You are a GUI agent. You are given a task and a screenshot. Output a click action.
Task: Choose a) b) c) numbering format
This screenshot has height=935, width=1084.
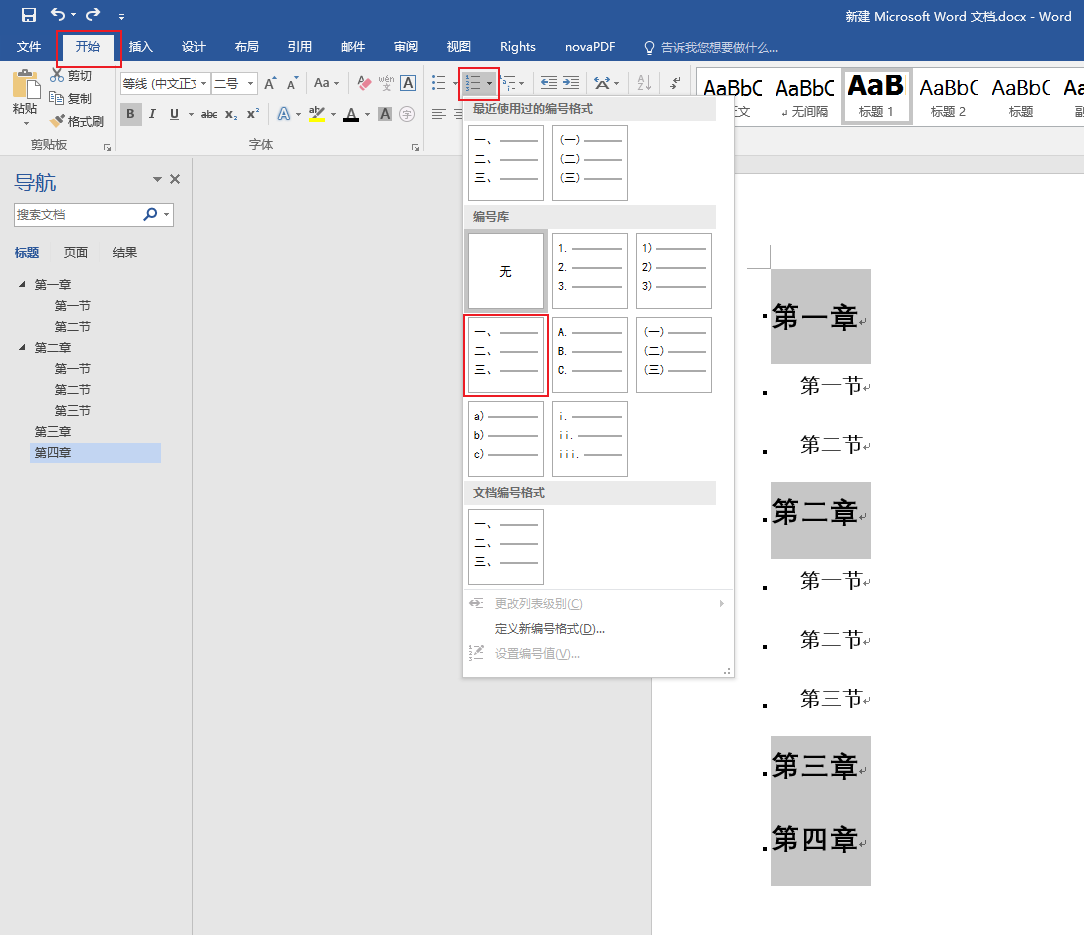(x=506, y=439)
